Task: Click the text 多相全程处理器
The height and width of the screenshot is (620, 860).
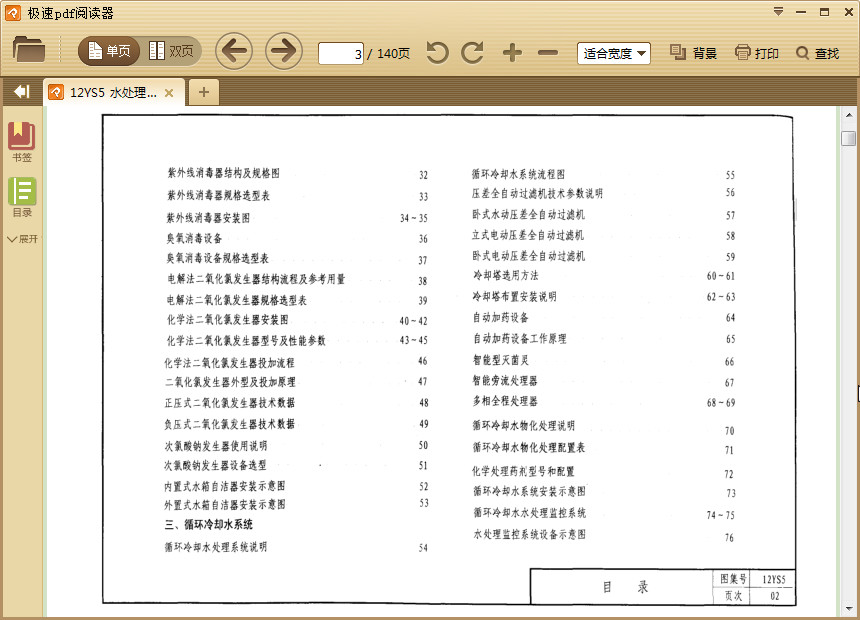Action: point(505,401)
